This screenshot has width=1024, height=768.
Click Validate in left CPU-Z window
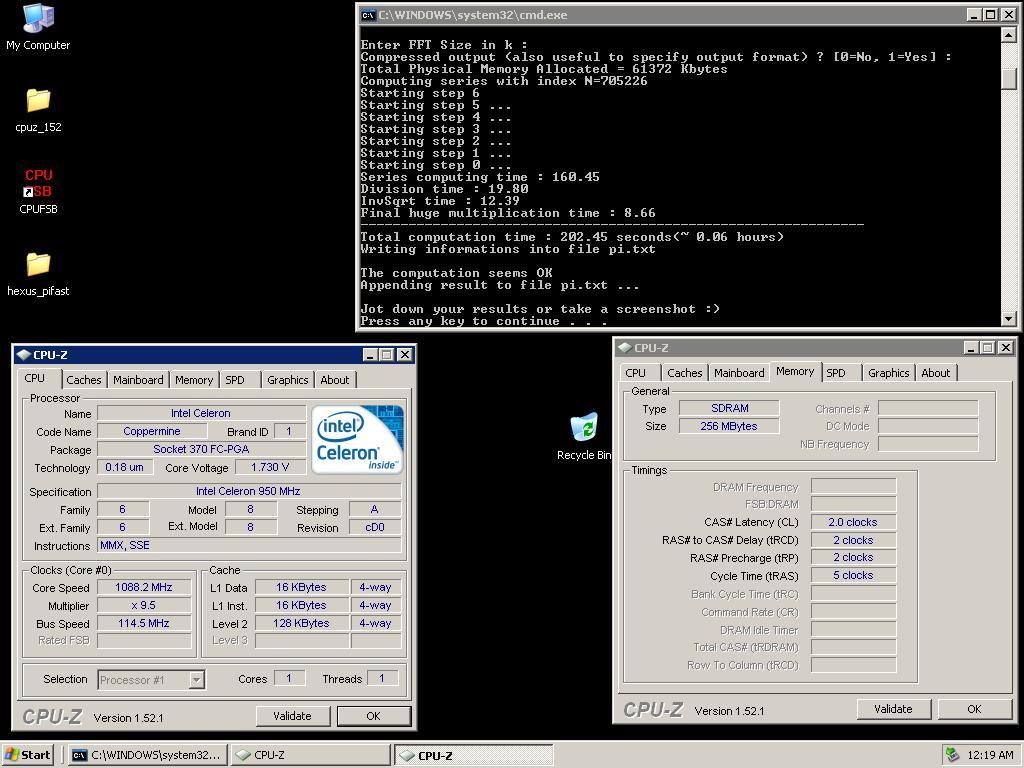(x=292, y=716)
